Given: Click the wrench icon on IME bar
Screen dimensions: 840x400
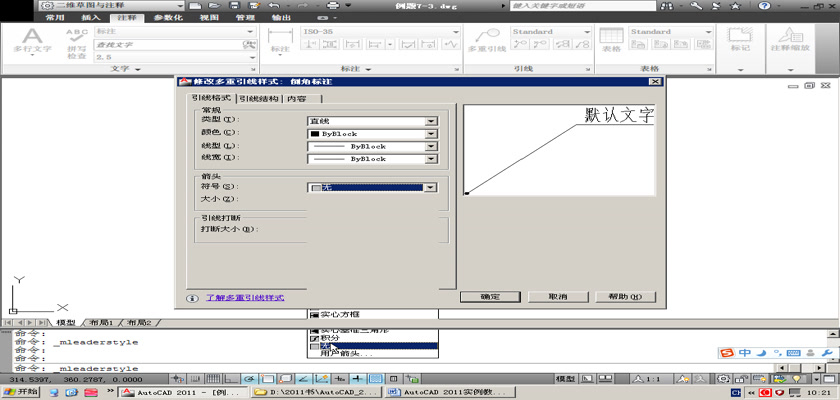Looking at the screenshot, I should 827,352.
